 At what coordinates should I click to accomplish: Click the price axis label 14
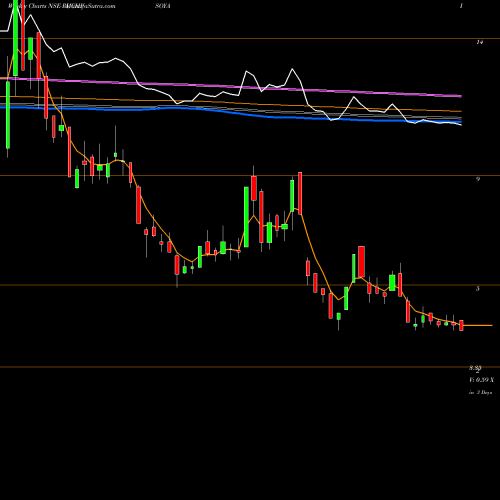tap(480, 42)
